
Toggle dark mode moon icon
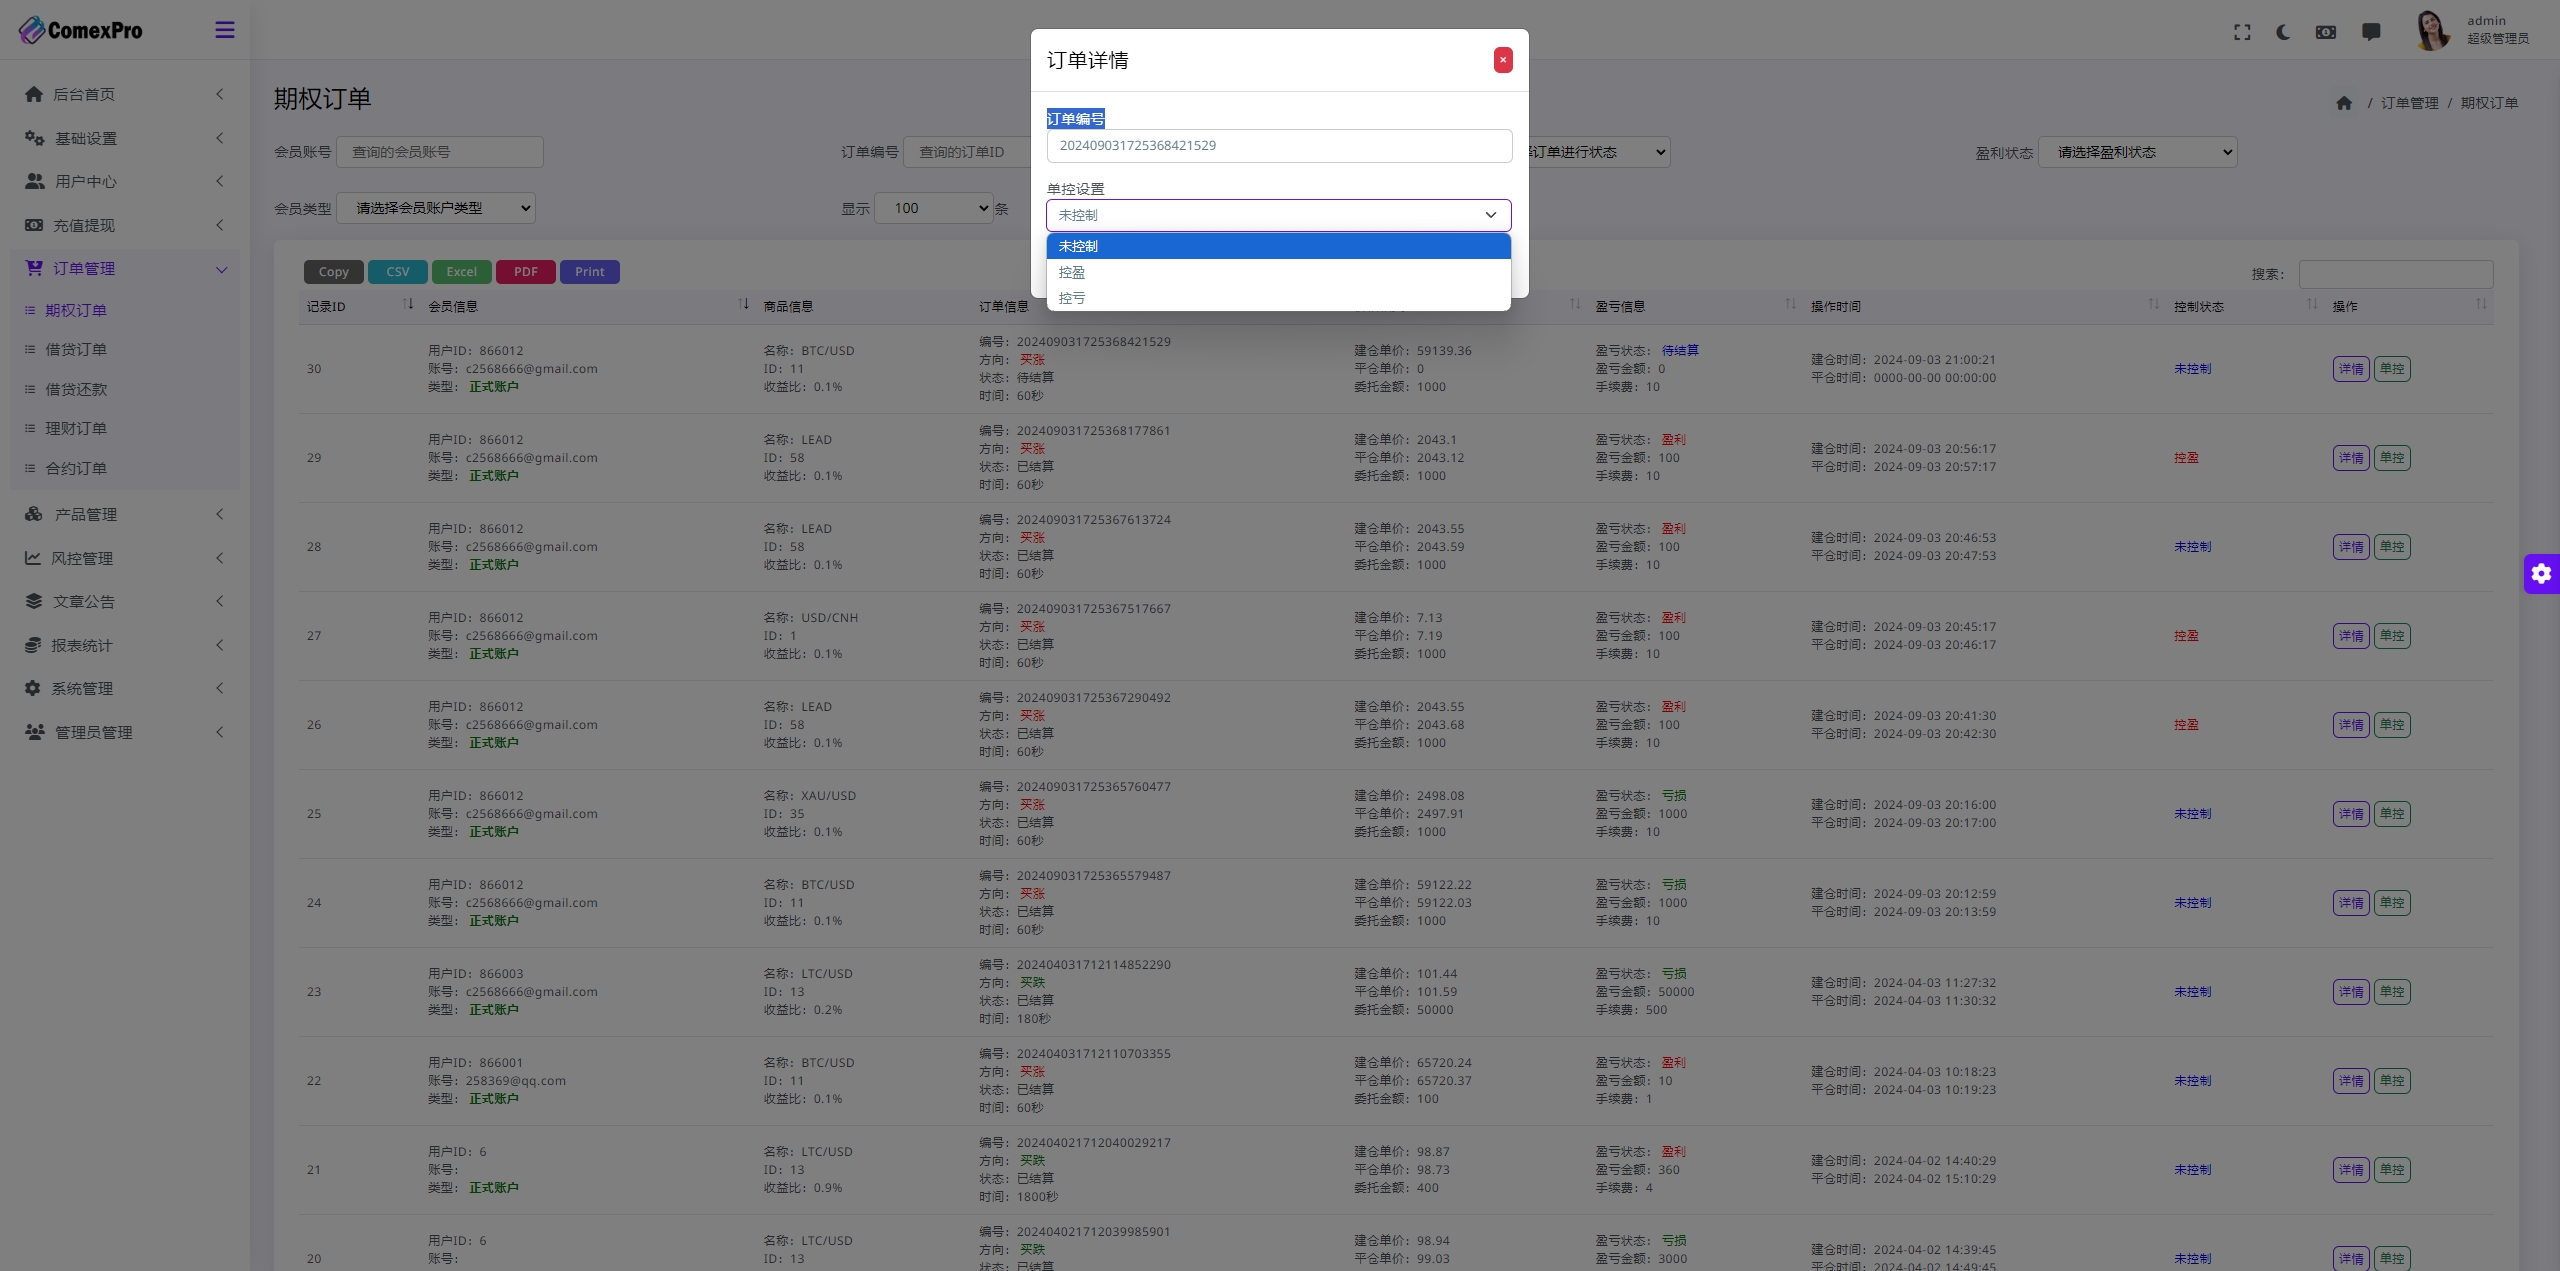point(2283,32)
